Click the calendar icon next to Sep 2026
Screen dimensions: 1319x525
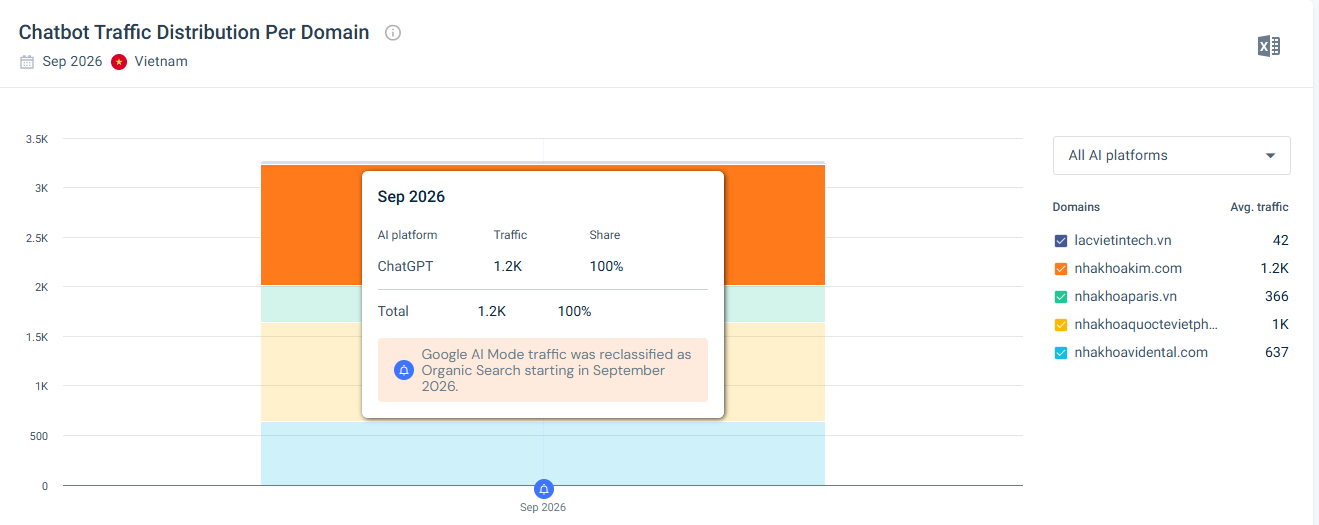(27, 61)
